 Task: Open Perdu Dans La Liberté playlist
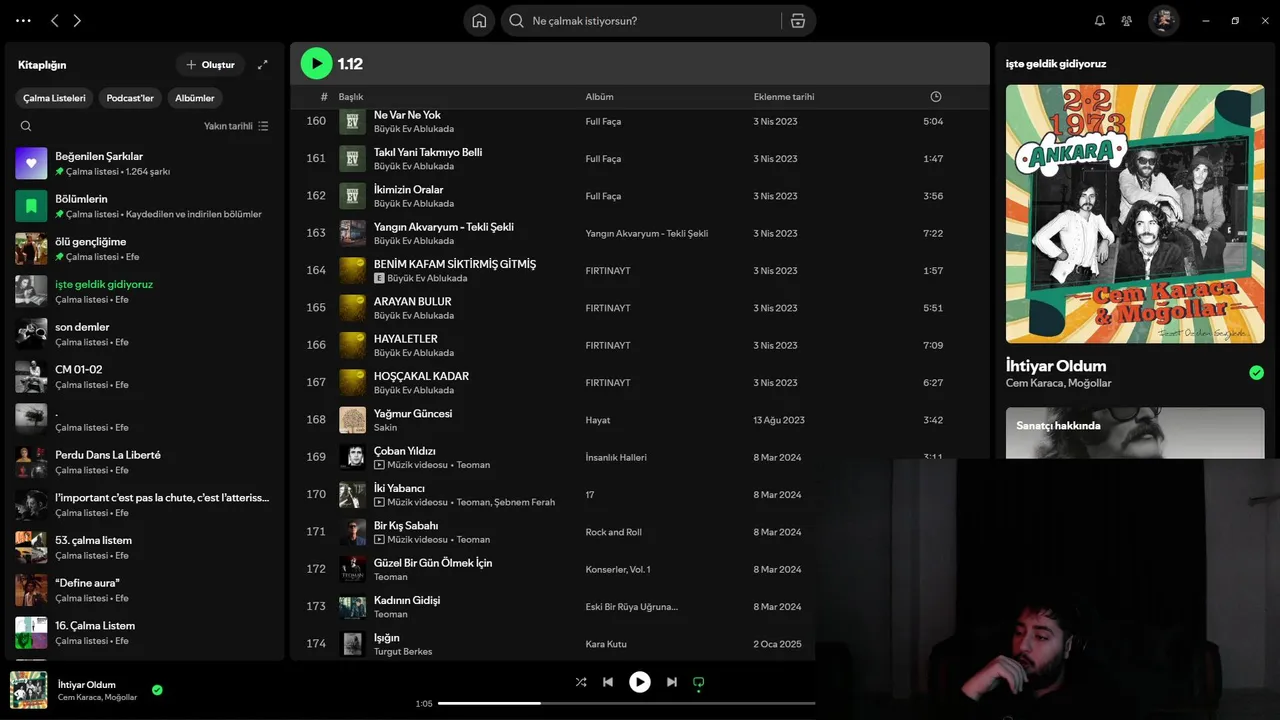click(x=145, y=462)
